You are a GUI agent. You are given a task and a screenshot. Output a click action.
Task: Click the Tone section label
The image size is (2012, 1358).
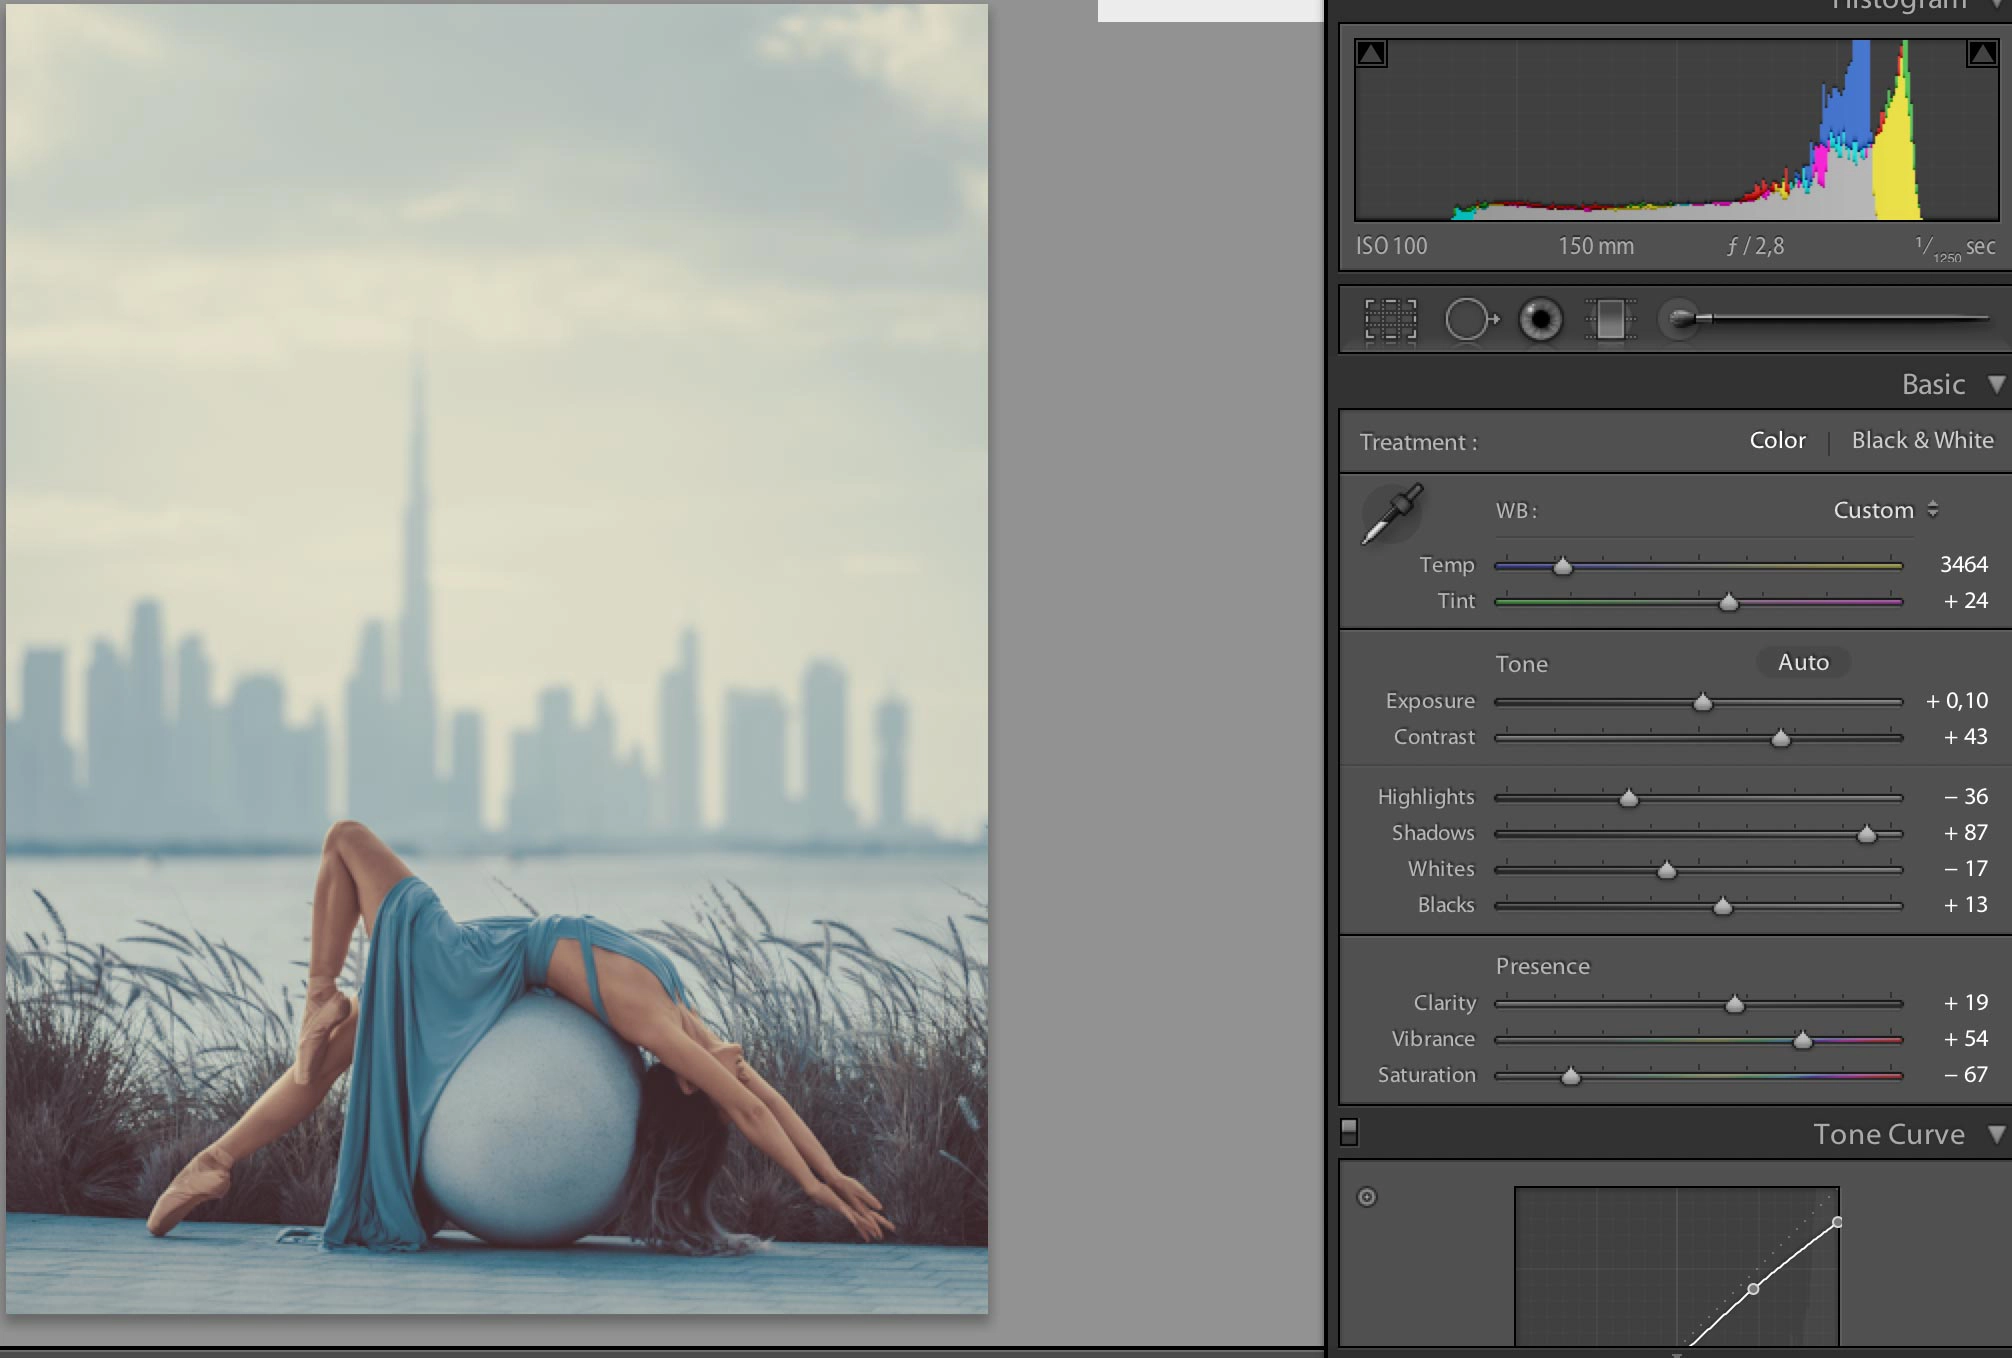click(x=1521, y=664)
